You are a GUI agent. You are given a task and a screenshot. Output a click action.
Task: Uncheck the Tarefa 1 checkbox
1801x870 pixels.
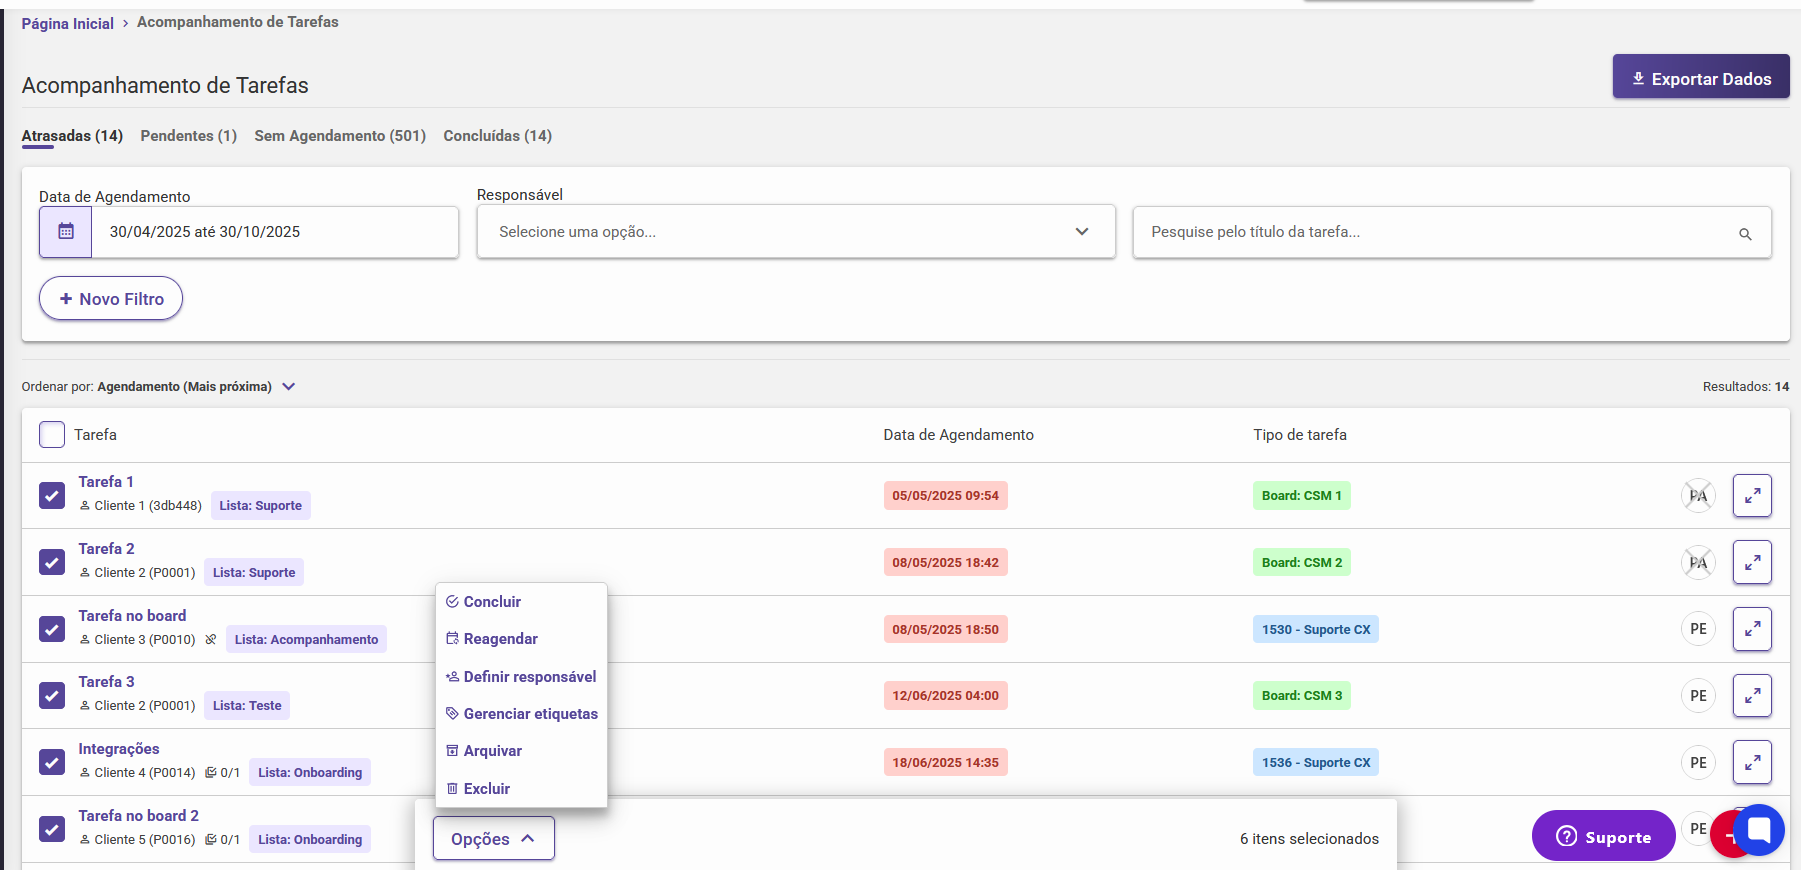pyautogui.click(x=52, y=496)
